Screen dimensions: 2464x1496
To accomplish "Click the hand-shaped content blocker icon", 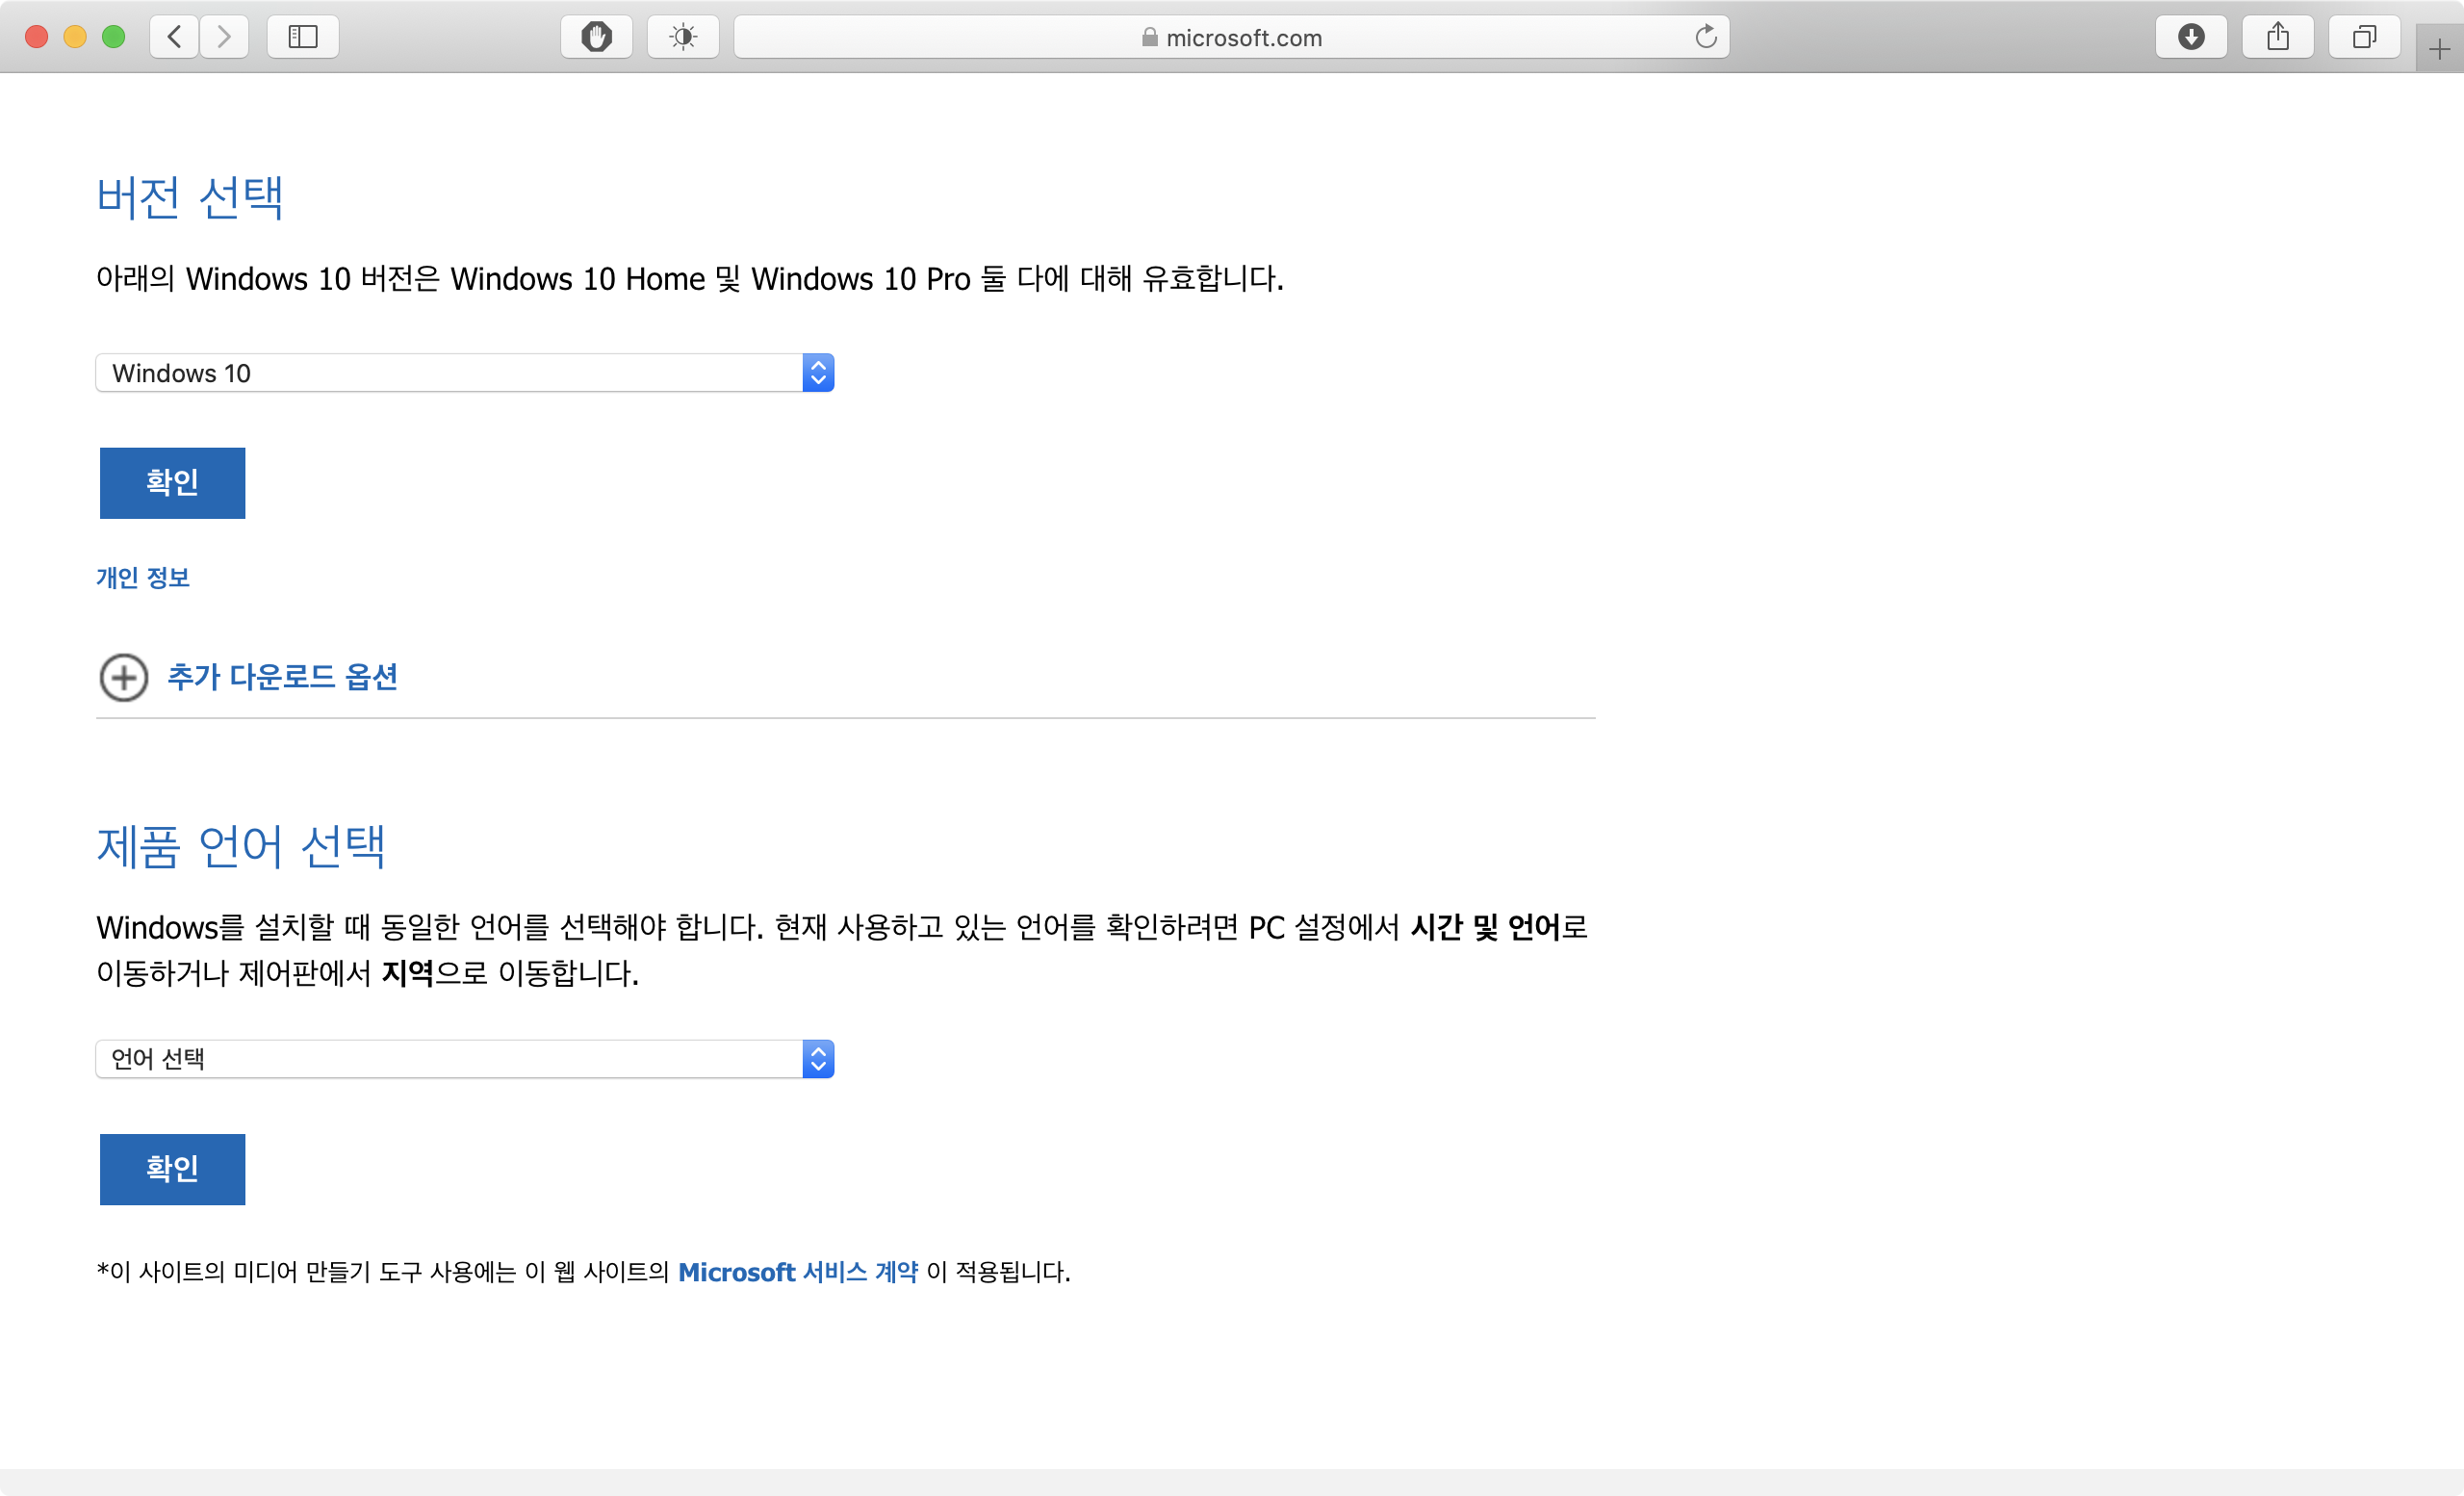I will point(596,37).
